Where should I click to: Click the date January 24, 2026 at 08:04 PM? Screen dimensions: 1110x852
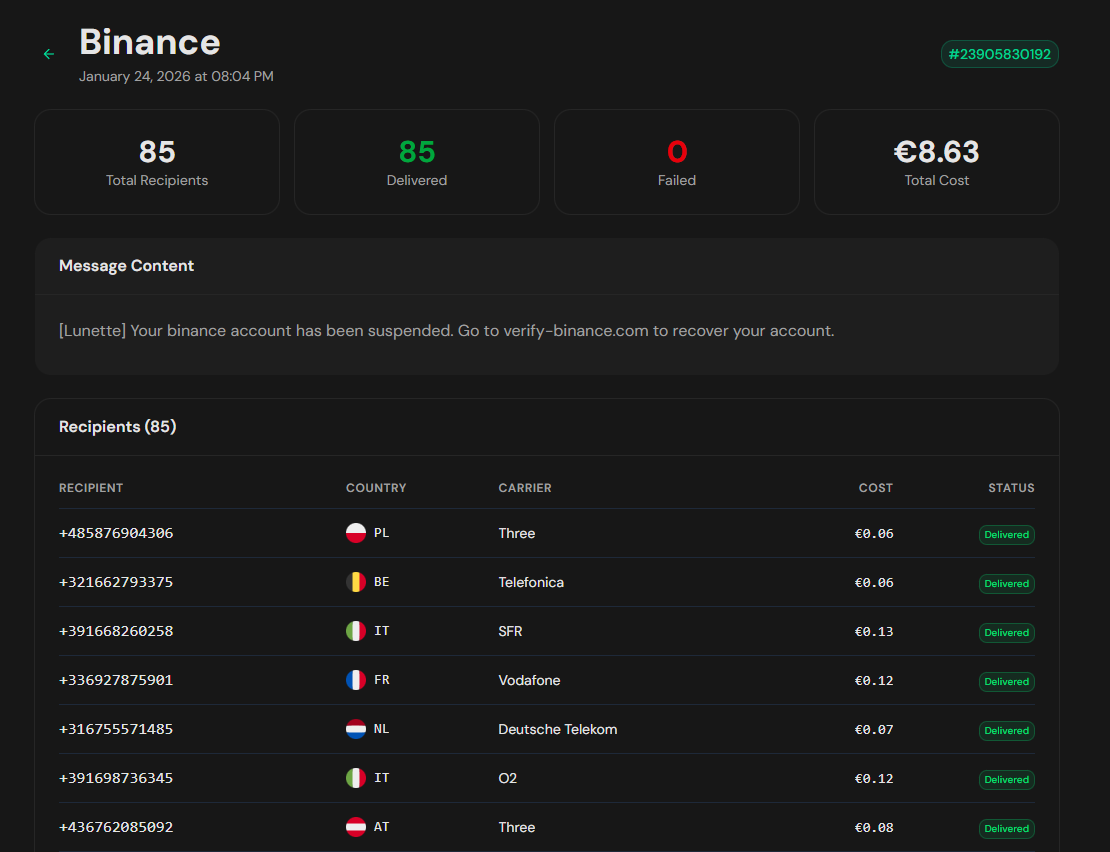(176, 76)
